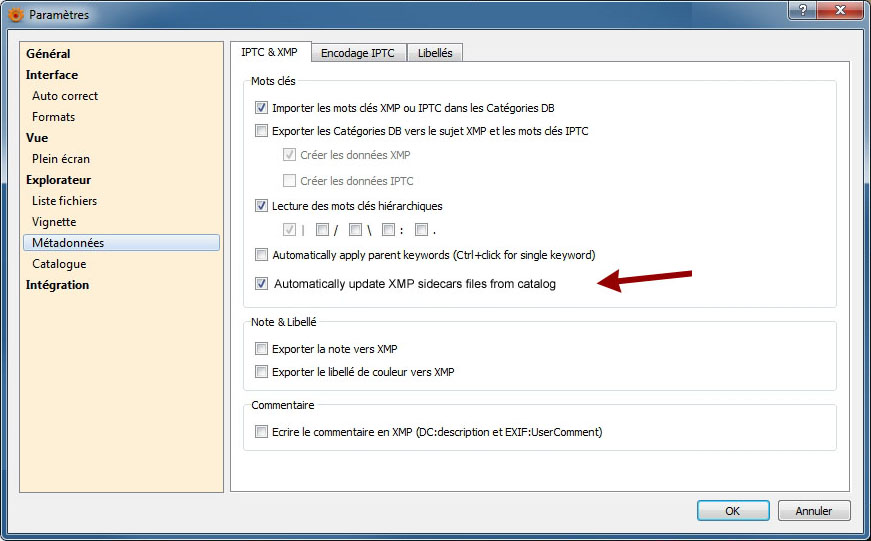This screenshot has width=871, height=541.
Task: Uncheck Importer les mots clés XMP ou IPTC
Action: pos(261,108)
